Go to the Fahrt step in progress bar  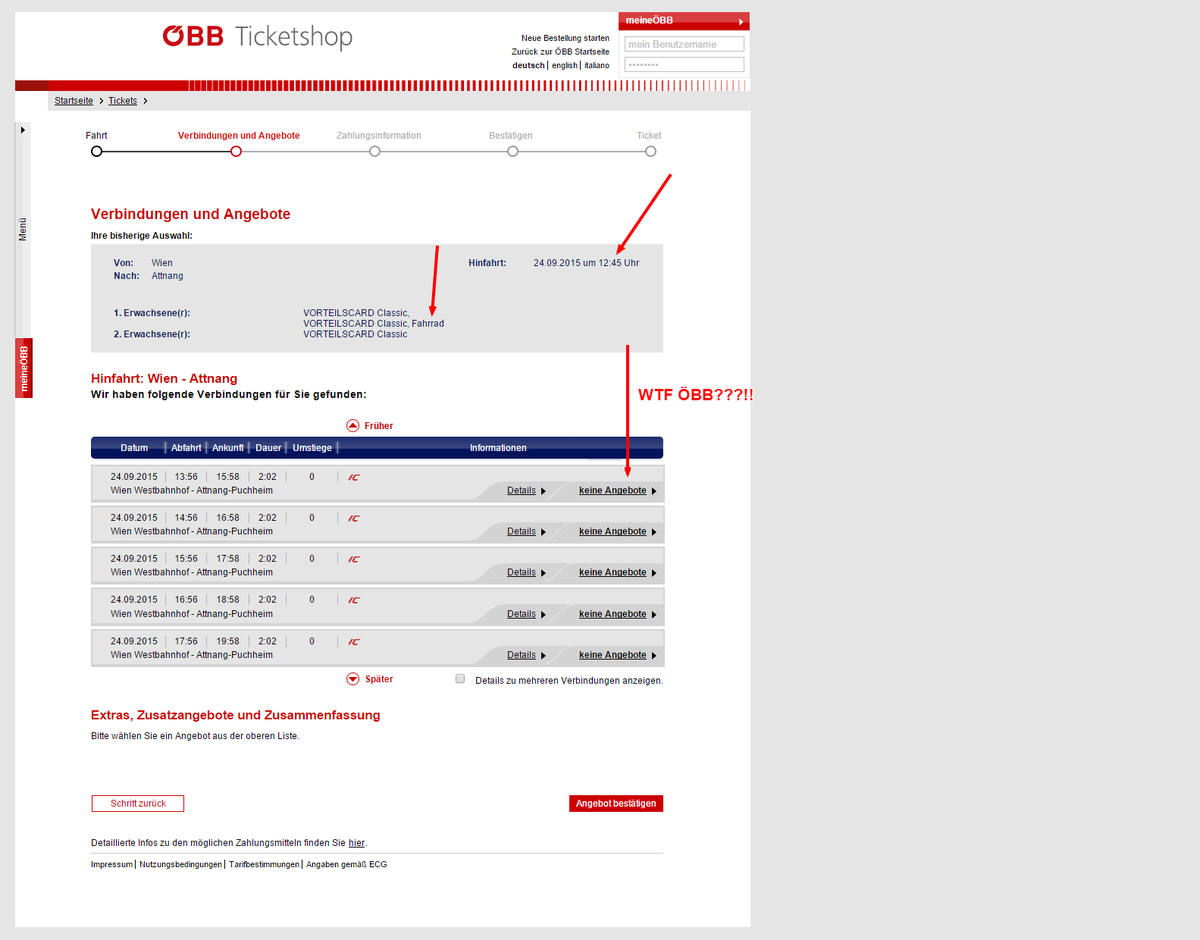[x=96, y=151]
